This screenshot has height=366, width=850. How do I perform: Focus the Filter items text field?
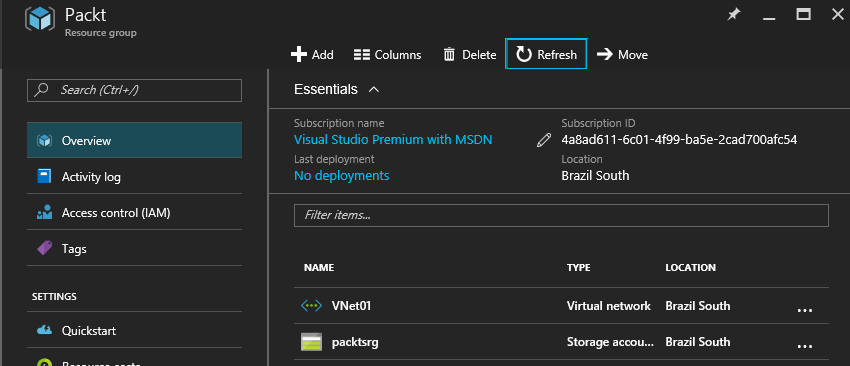tap(561, 215)
